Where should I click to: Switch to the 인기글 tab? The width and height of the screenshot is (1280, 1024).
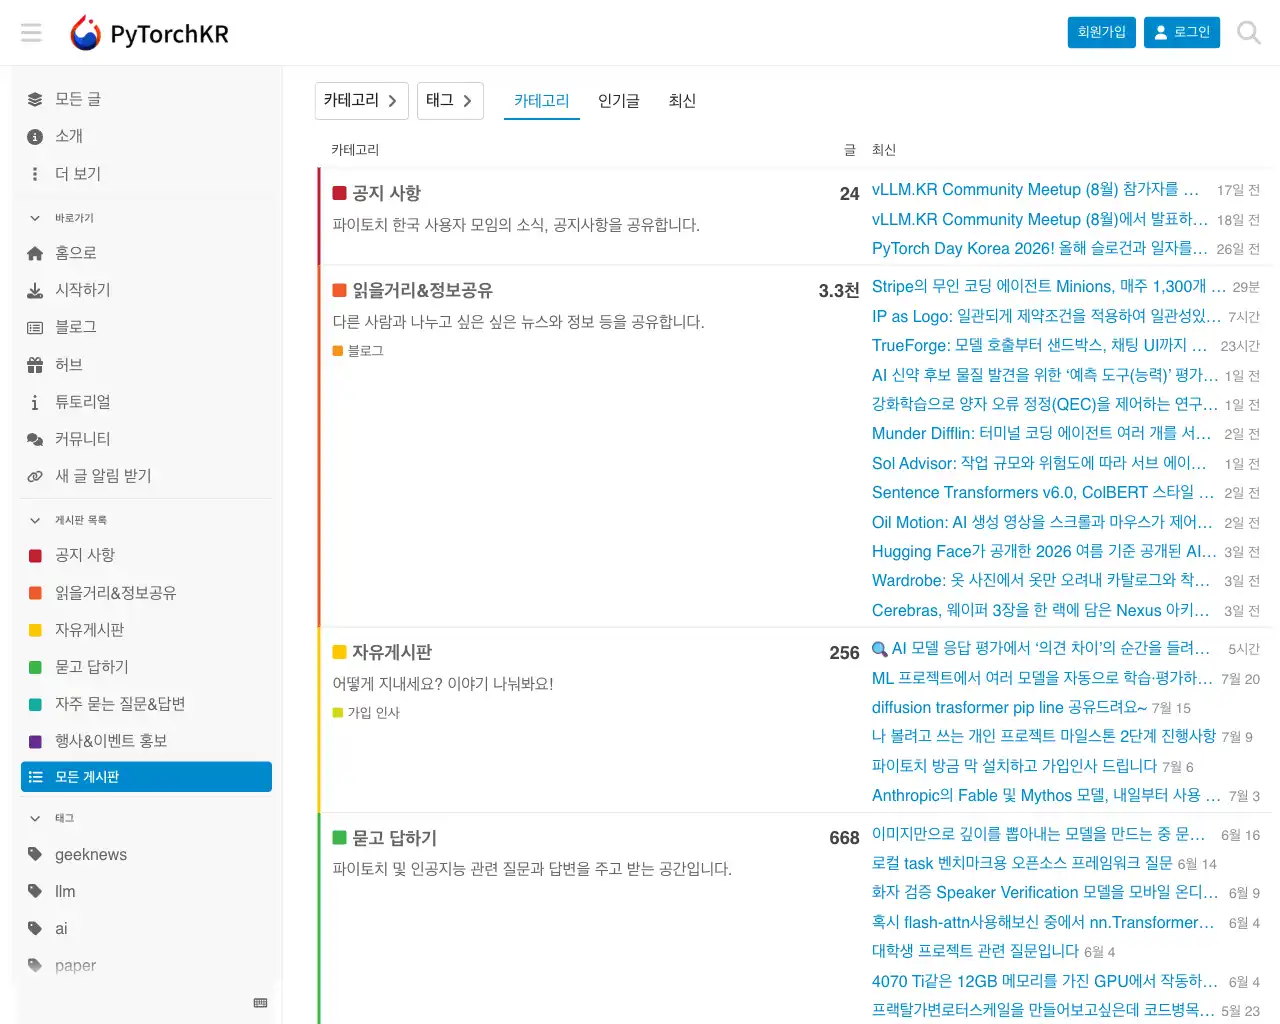point(619,101)
